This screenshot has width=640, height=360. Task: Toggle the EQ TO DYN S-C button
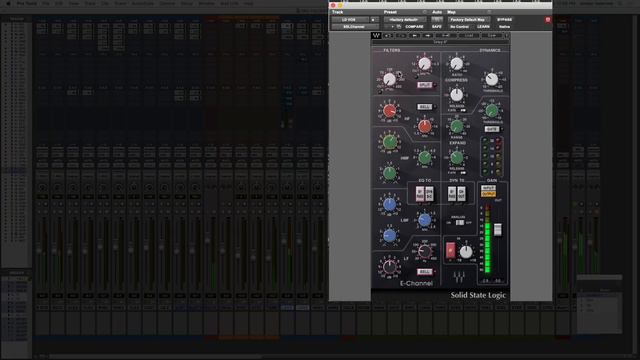[x=429, y=194]
